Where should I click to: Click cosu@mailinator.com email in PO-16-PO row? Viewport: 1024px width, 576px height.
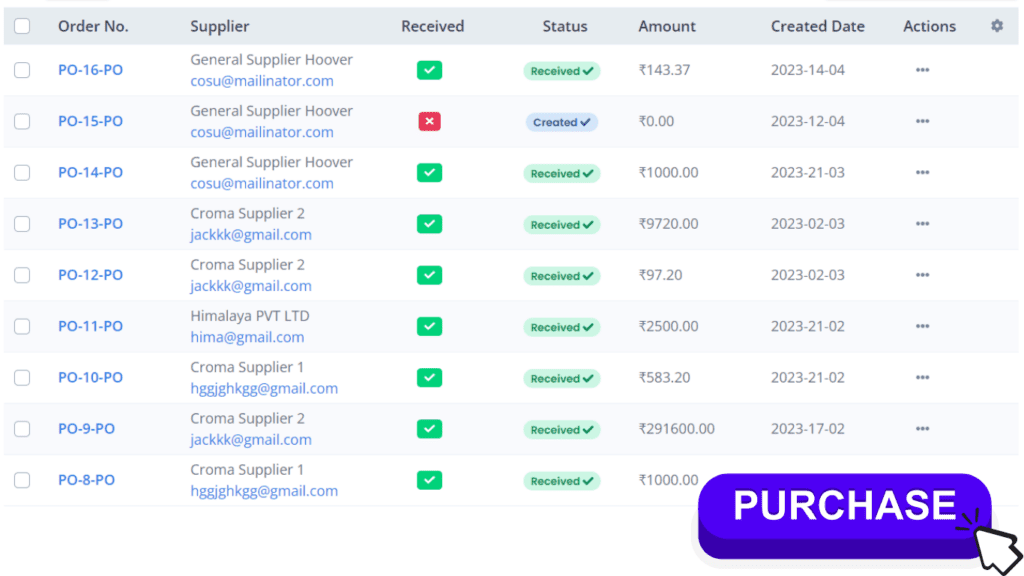[262, 81]
